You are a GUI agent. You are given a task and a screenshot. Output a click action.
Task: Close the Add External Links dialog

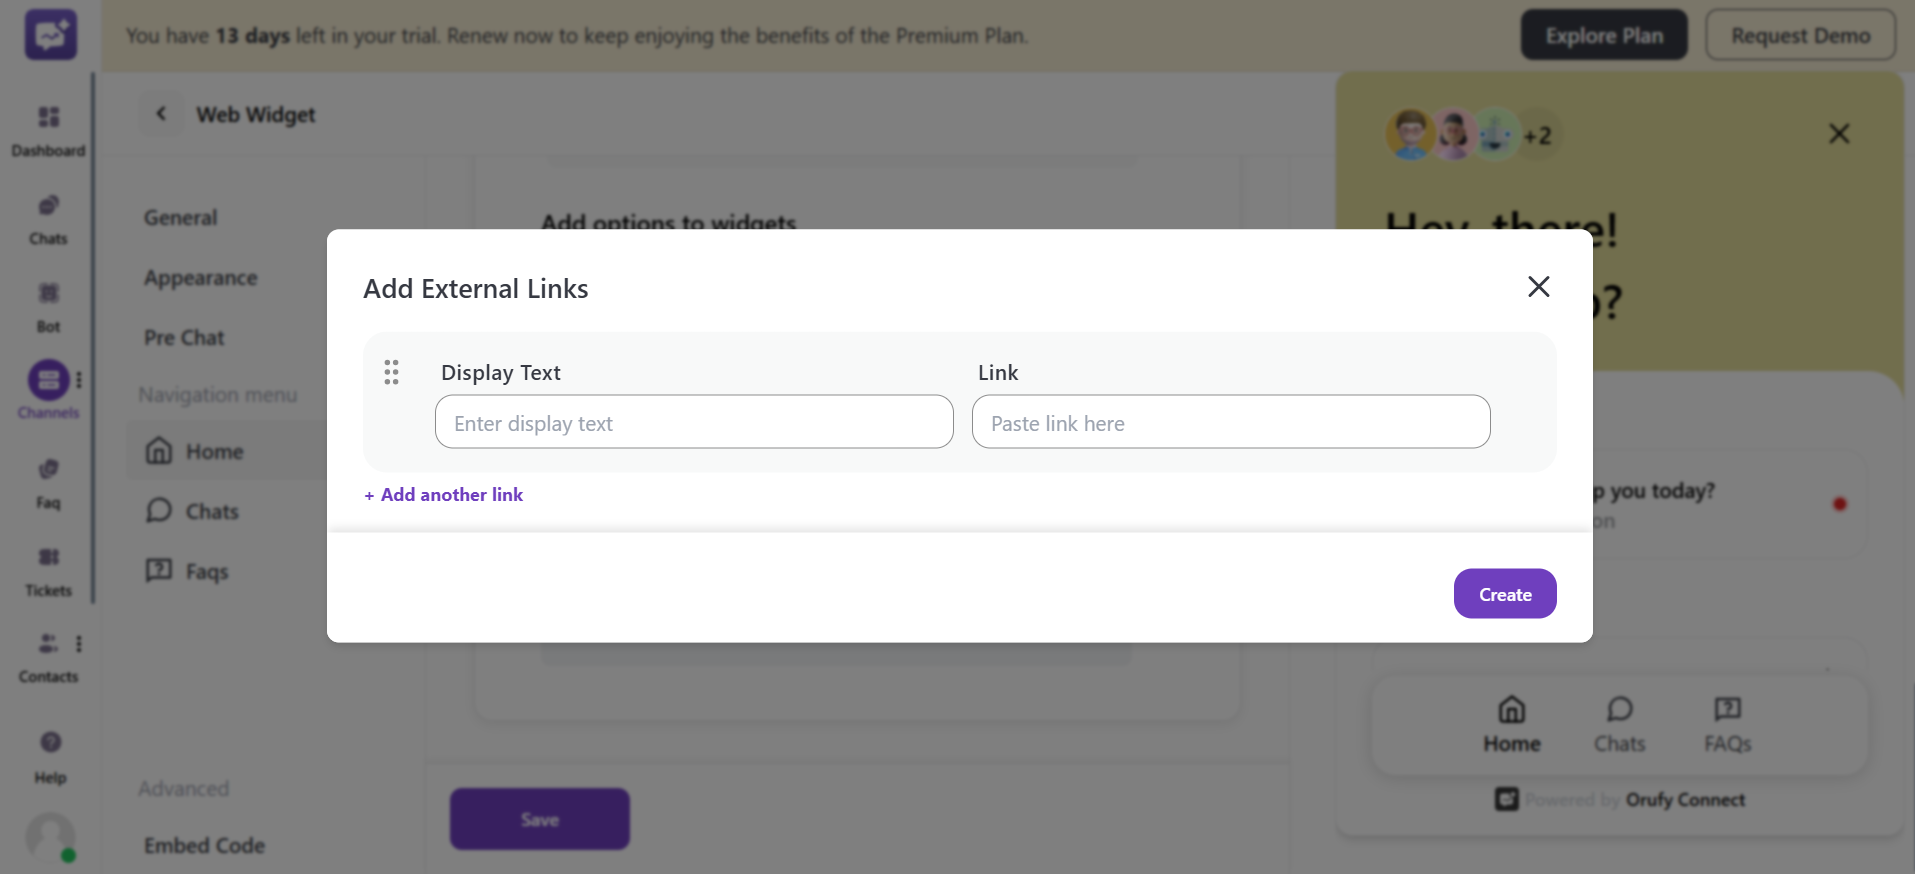[1538, 286]
